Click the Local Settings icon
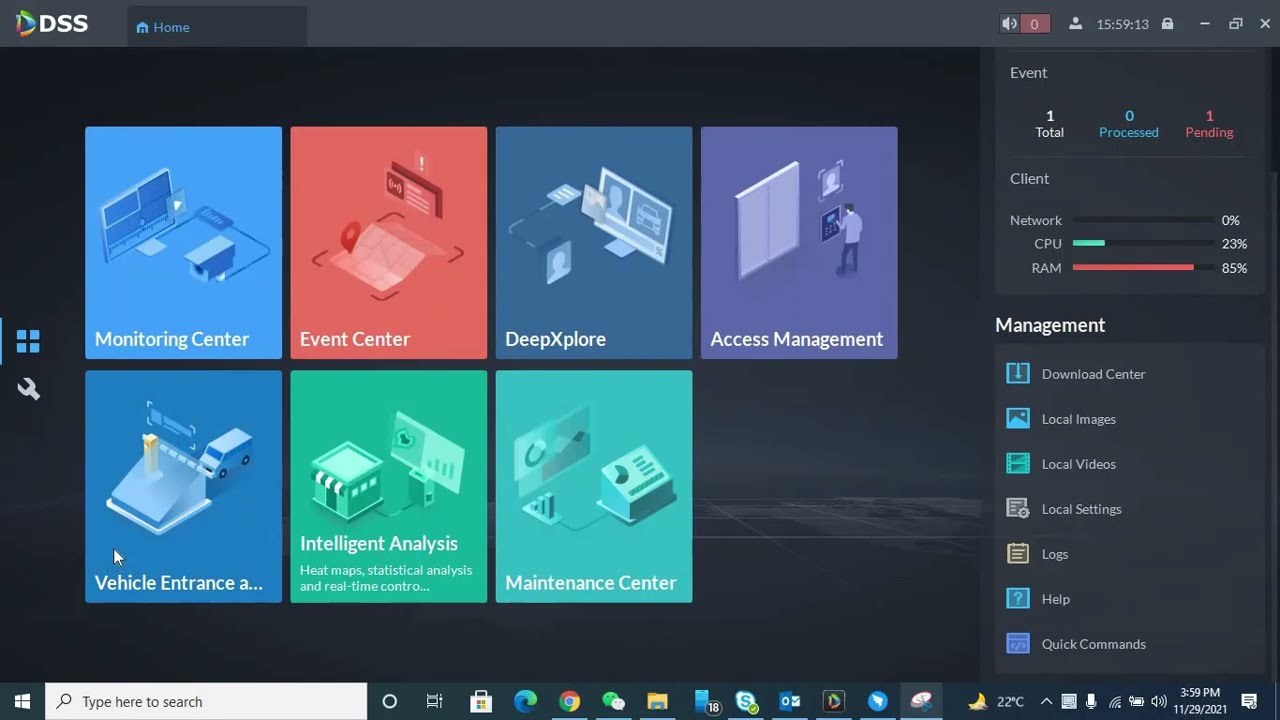Viewport: 1280px width, 720px height. click(1017, 508)
